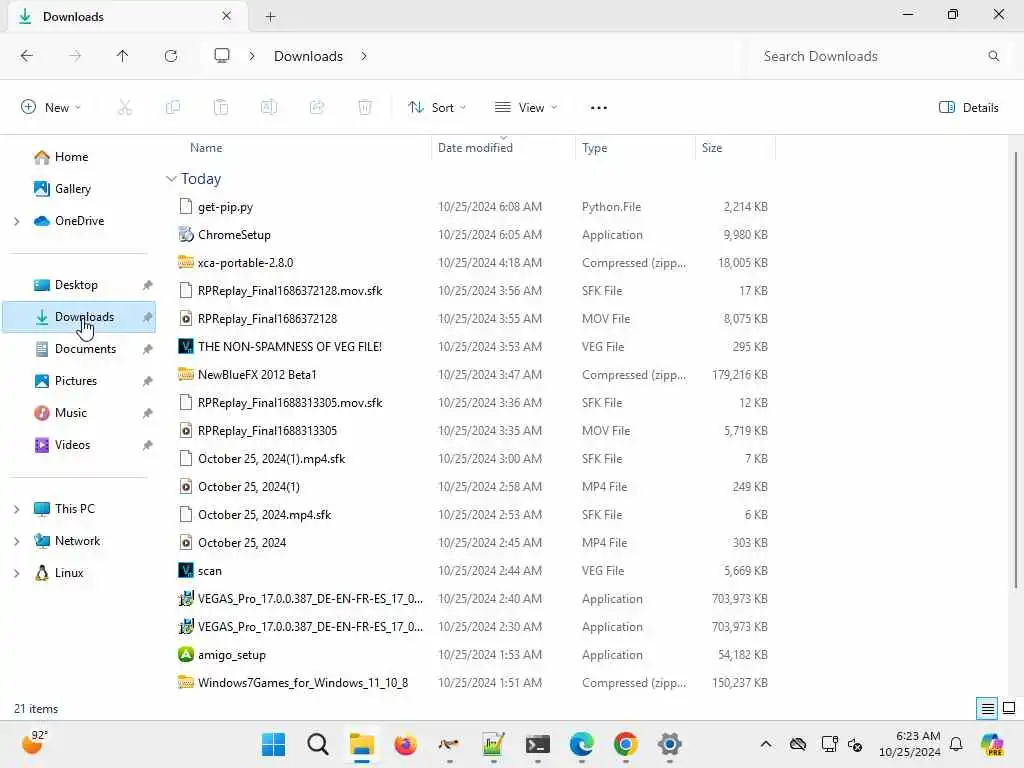Viewport: 1024px width, 768px height.
Task: Click the Up directory arrow
Action: [122, 56]
